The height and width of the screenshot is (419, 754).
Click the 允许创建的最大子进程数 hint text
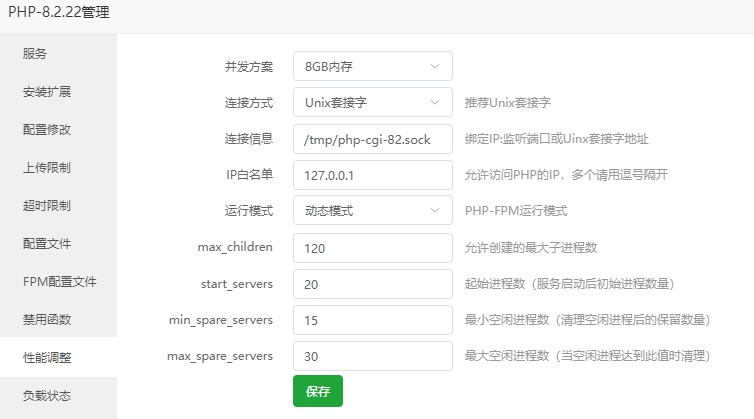[x=530, y=248]
